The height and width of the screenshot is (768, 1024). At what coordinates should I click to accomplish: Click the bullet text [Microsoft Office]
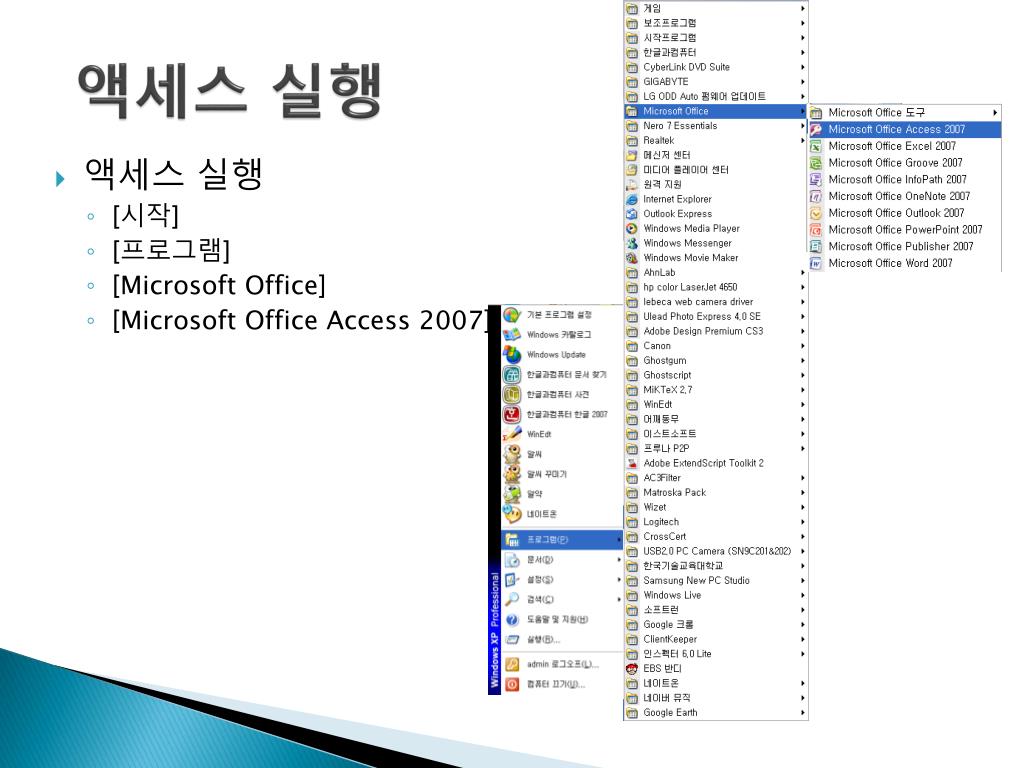tap(219, 285)
